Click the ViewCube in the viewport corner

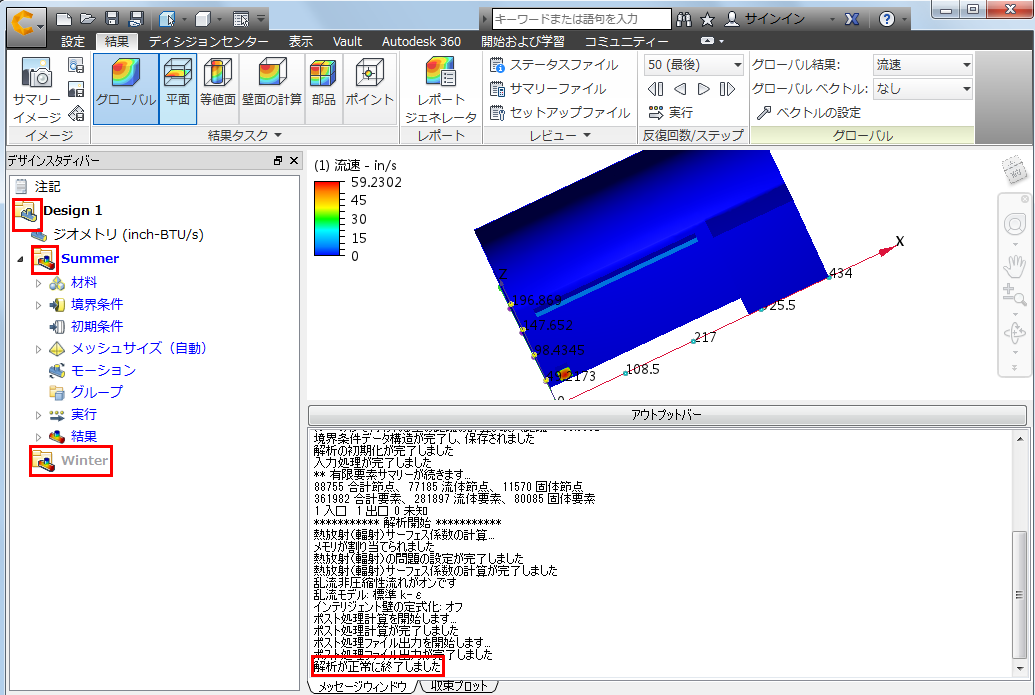(1015, 170)
